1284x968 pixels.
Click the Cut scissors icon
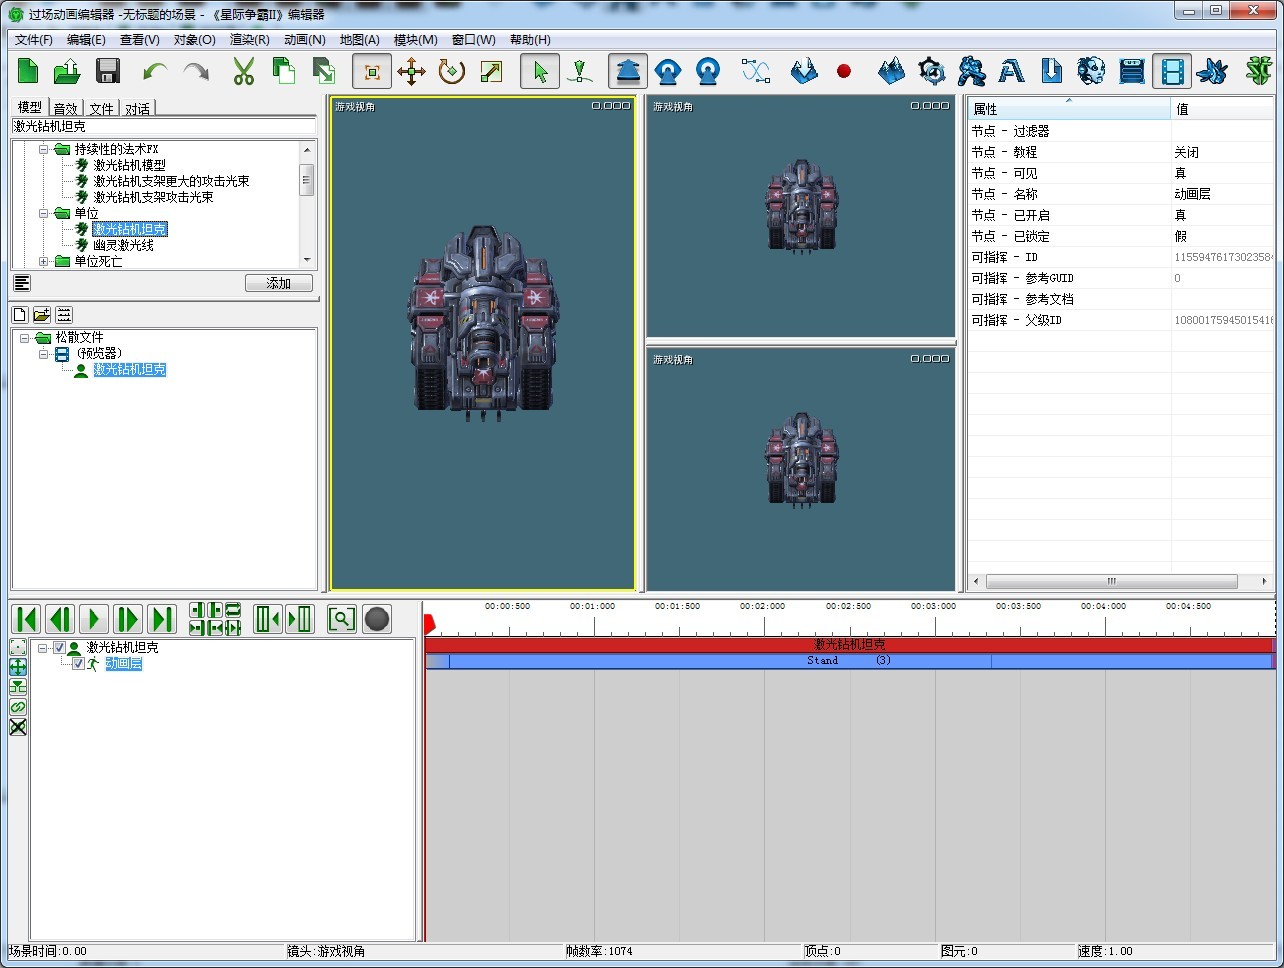243,71
